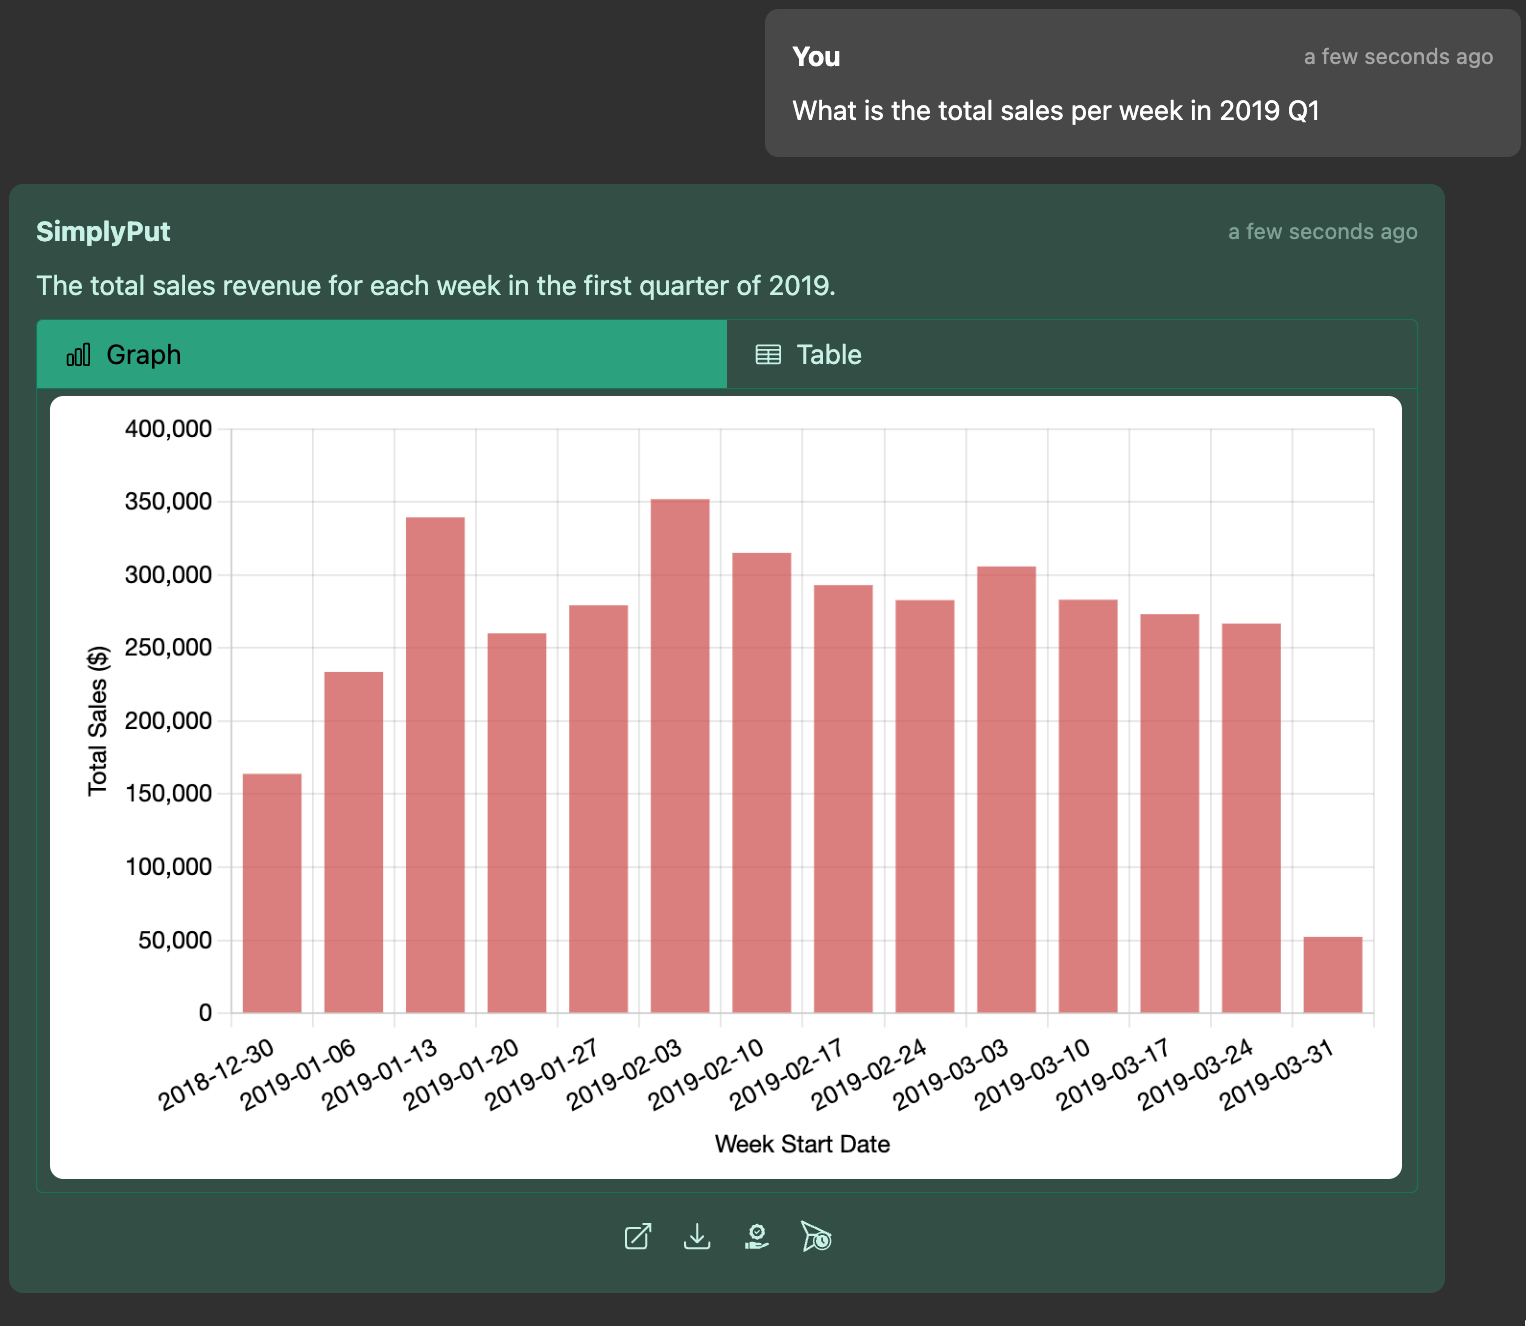
Task: Click the bar for week 2019-03-10
Action: tap(1088, 806)
